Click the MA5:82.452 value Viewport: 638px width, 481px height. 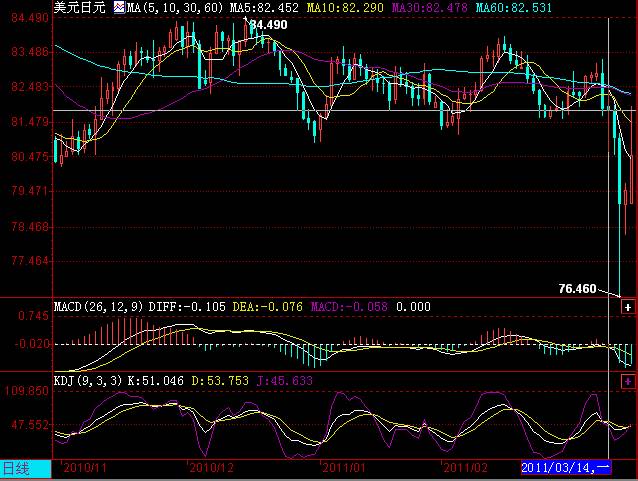click(264, 7)
